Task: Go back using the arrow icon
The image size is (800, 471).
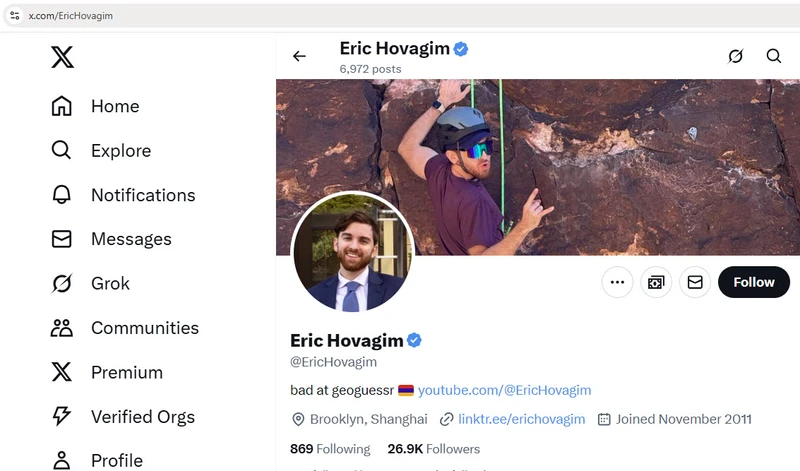Action: [x=299, y=56]
